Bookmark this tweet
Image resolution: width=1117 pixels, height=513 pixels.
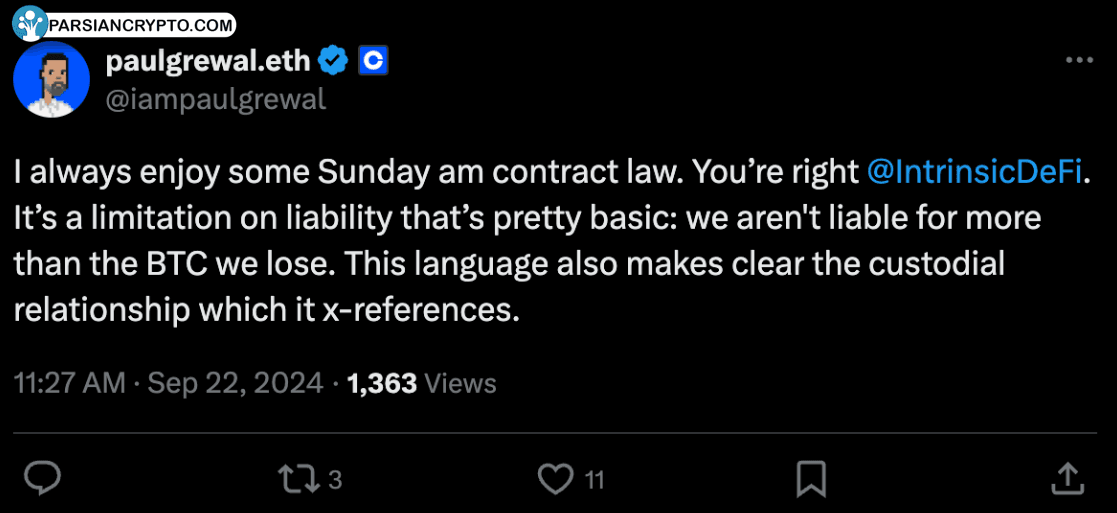pos(810,479)
